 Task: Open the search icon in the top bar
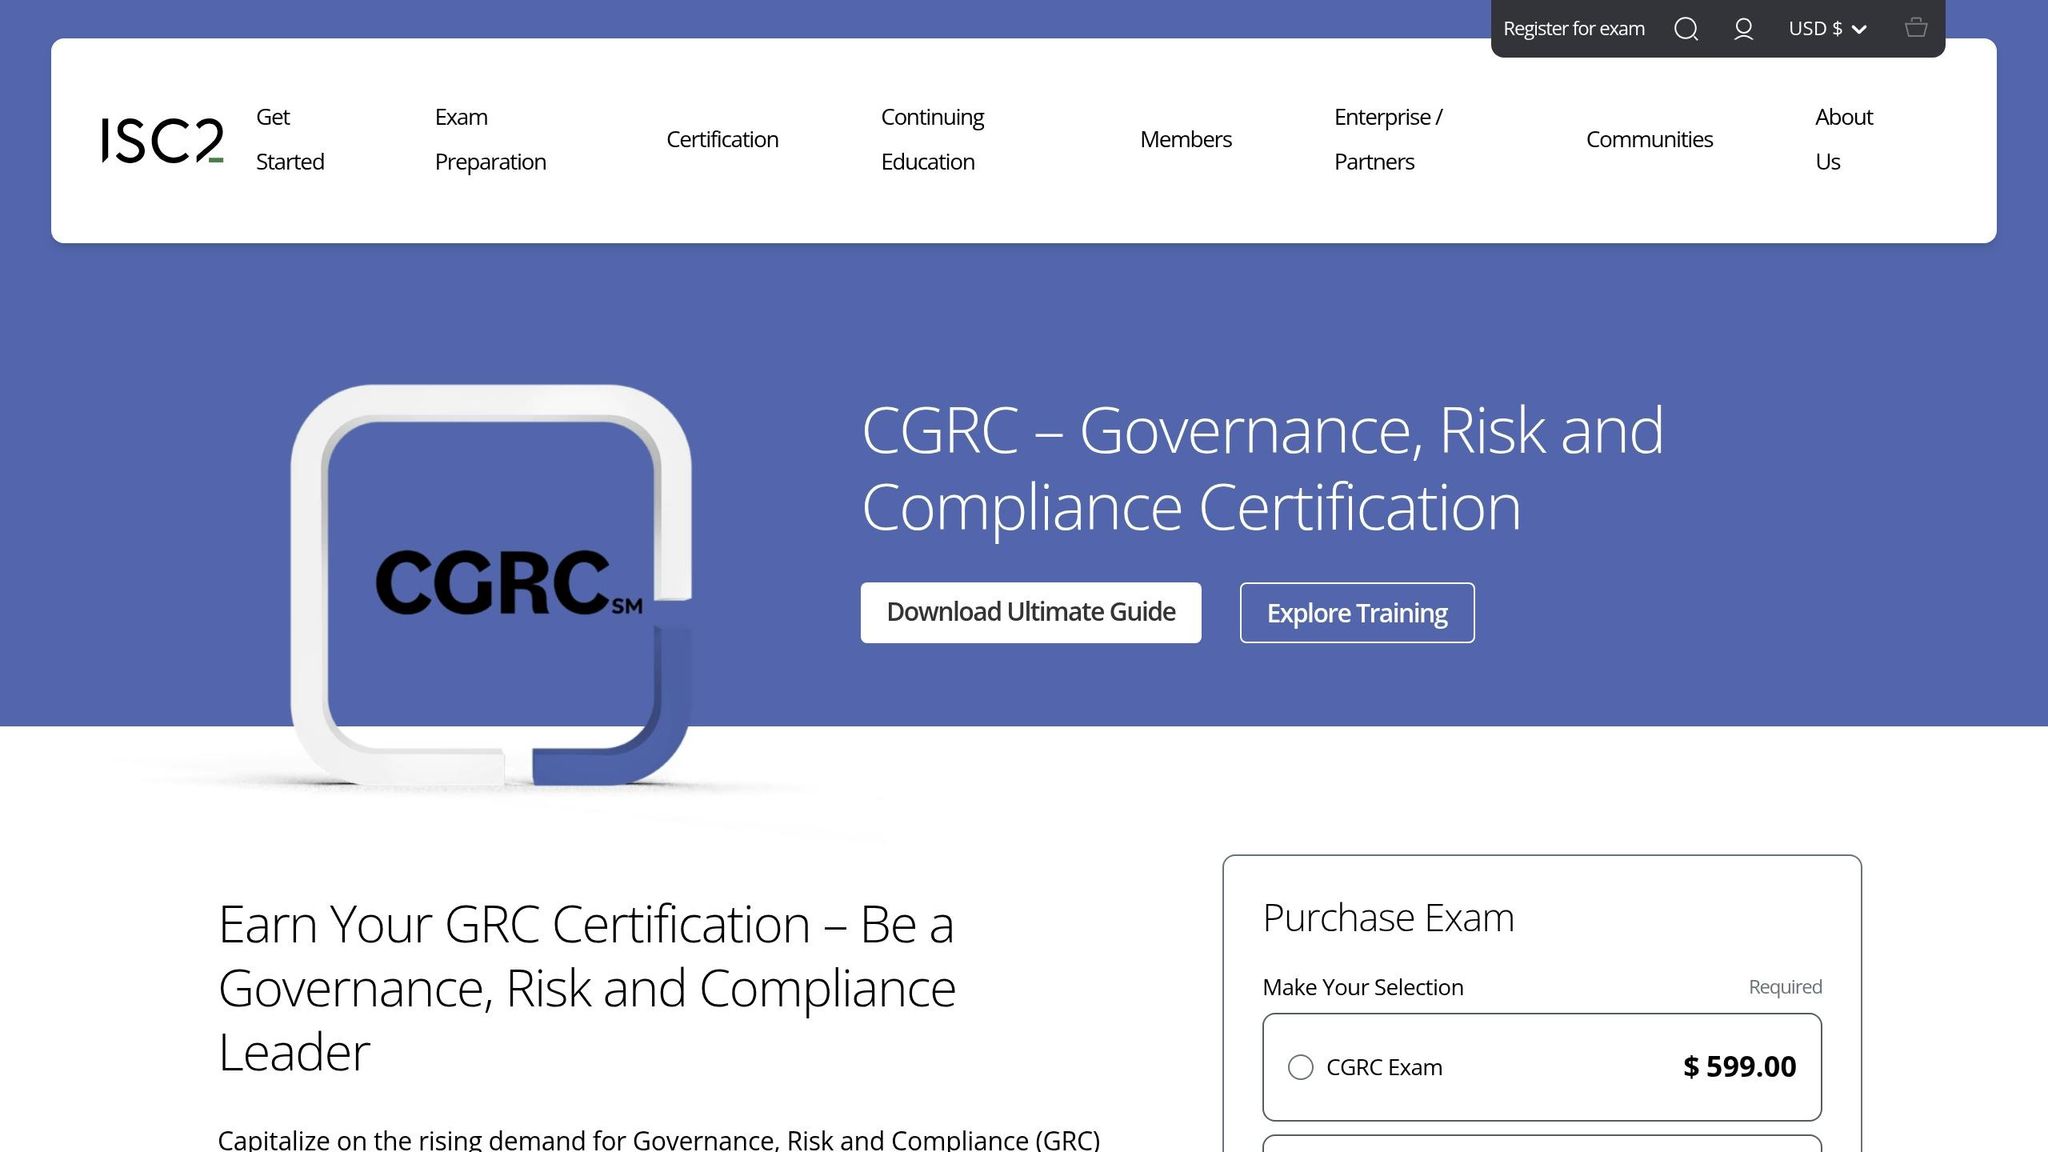(x=1687, y=28)
